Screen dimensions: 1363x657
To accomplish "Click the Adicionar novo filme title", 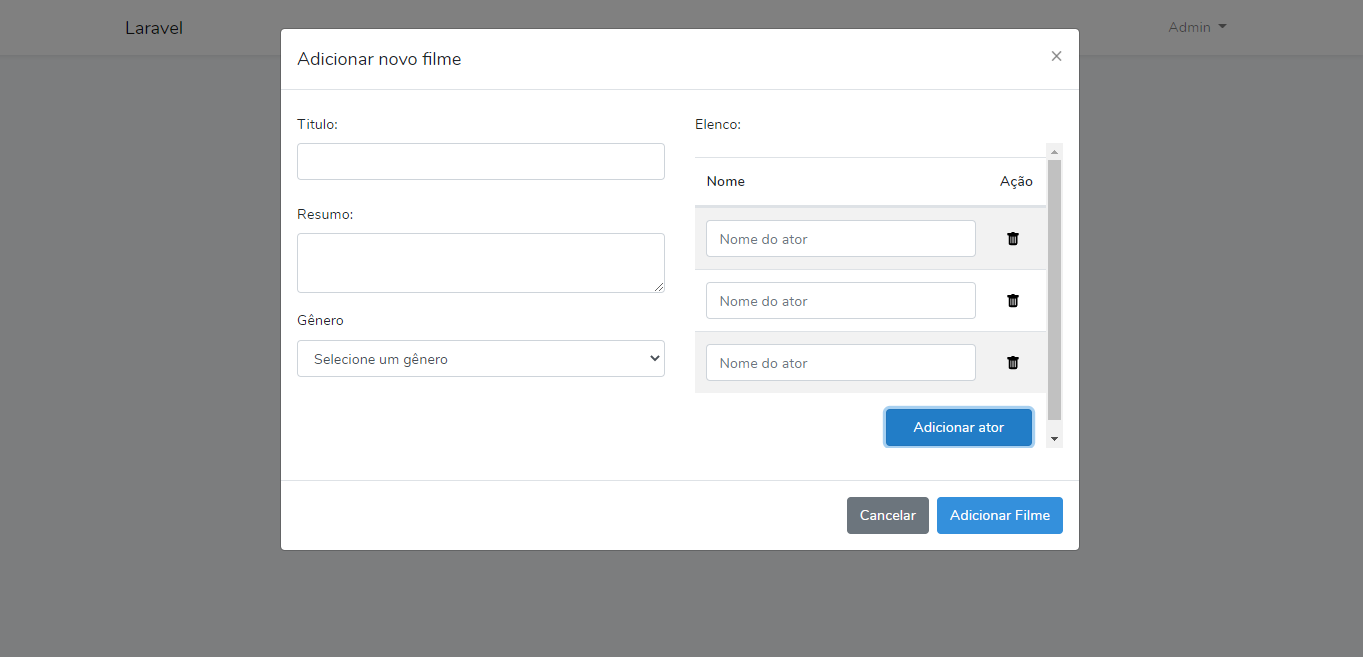I will (379, 59).
